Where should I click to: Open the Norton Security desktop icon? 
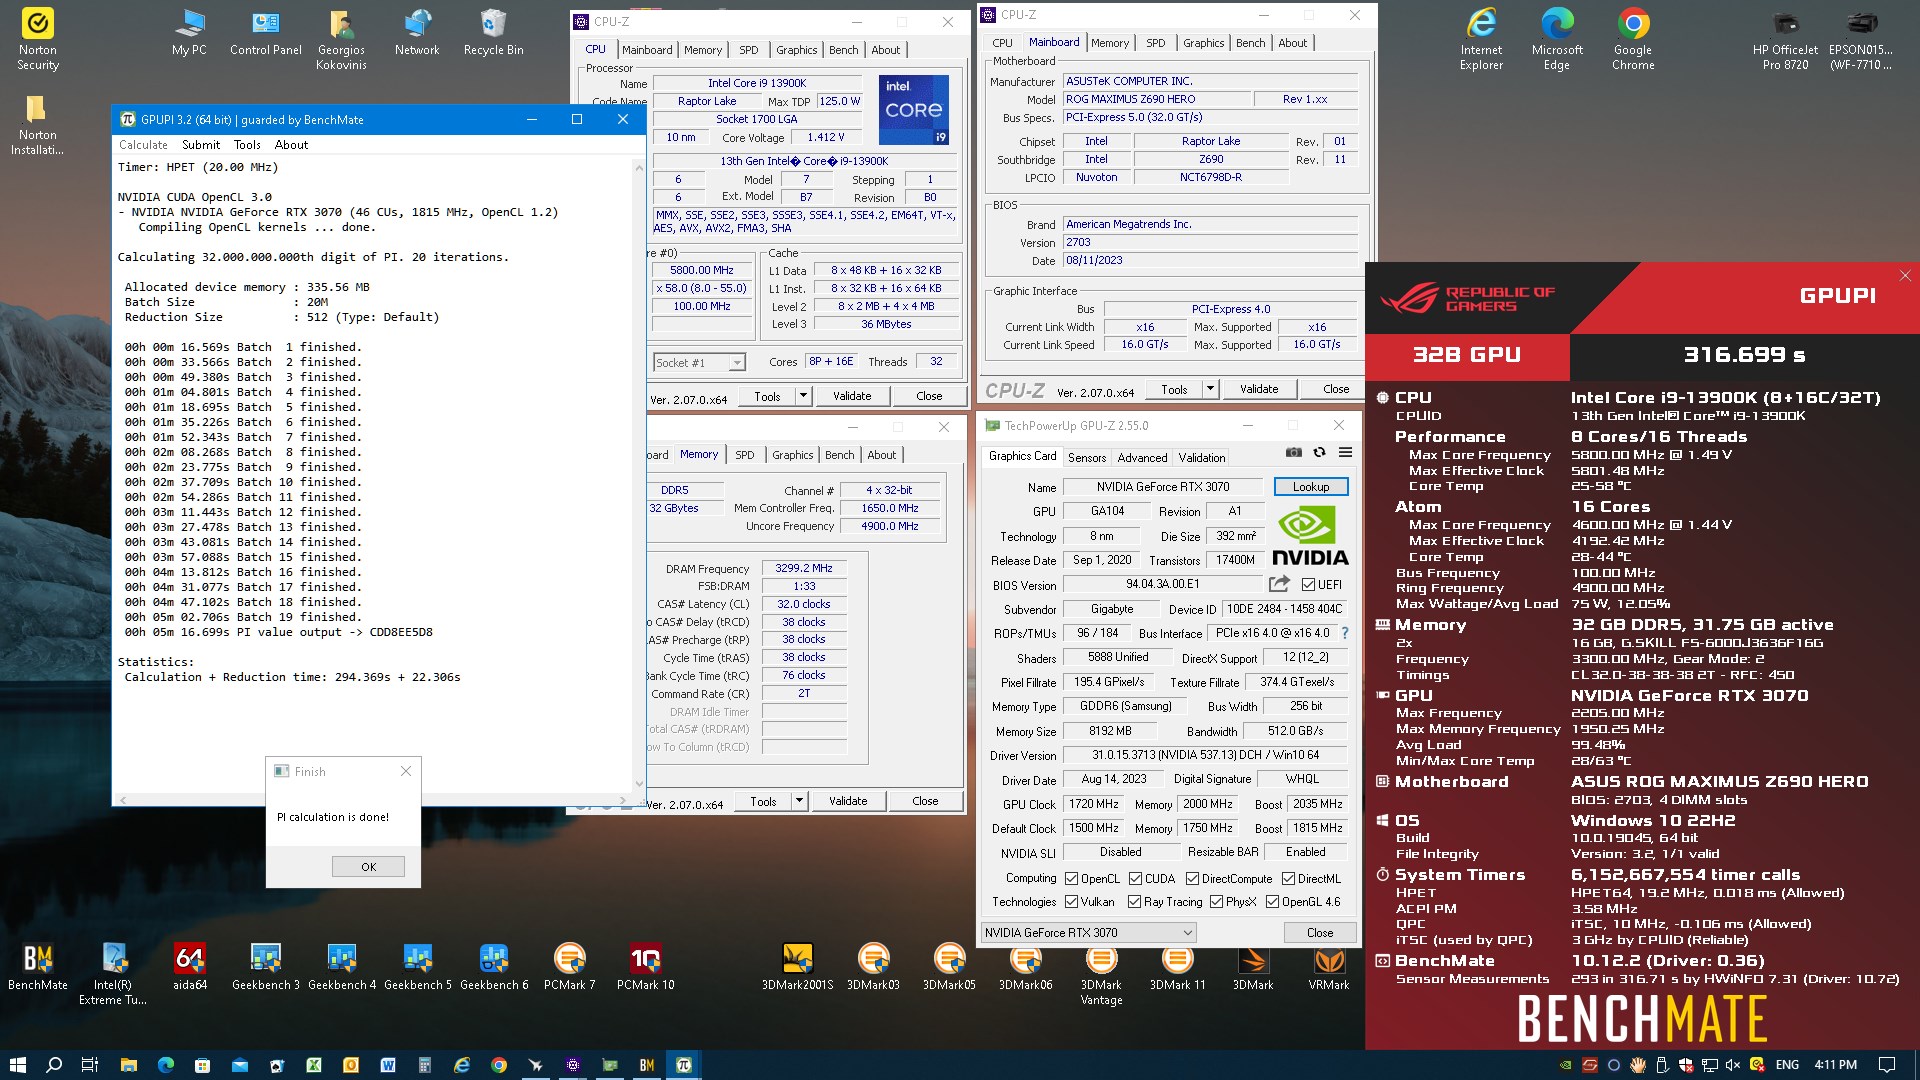point(38,40)
